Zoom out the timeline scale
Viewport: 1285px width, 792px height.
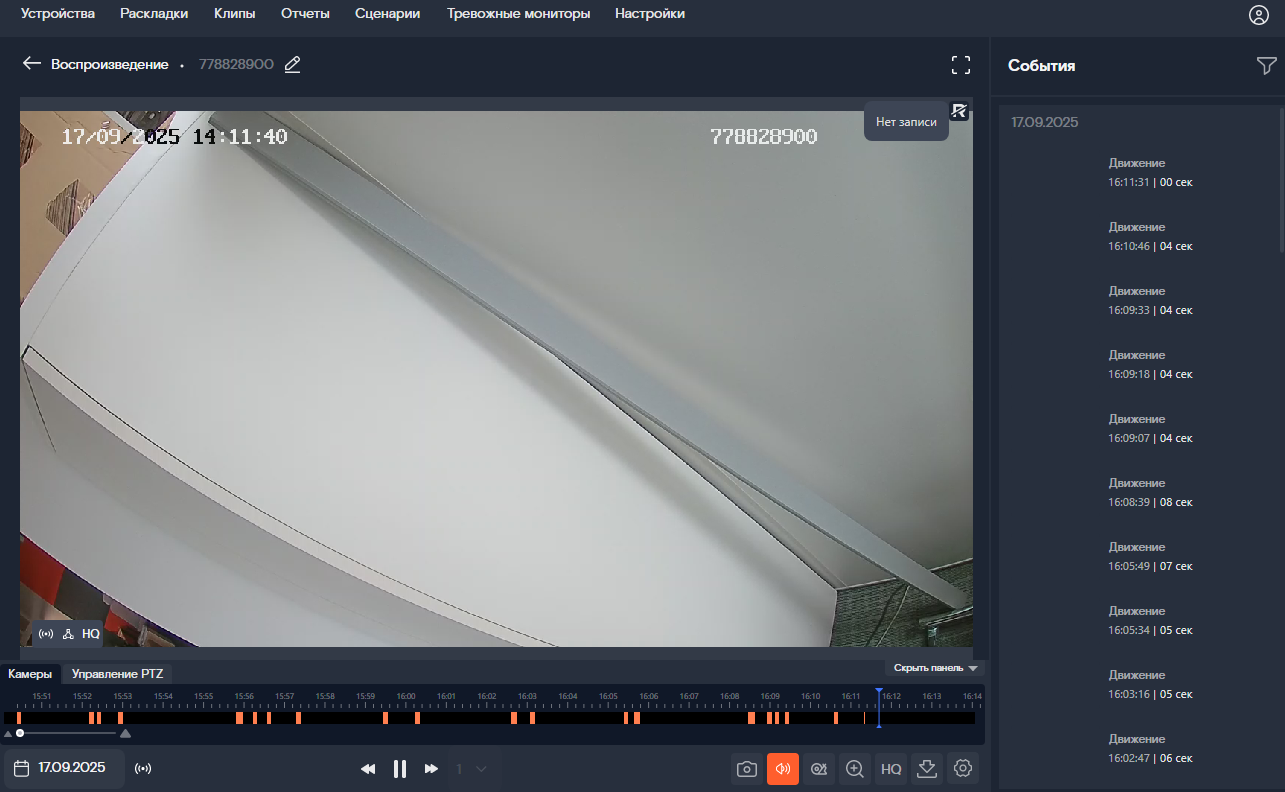[x=8, y=734]
